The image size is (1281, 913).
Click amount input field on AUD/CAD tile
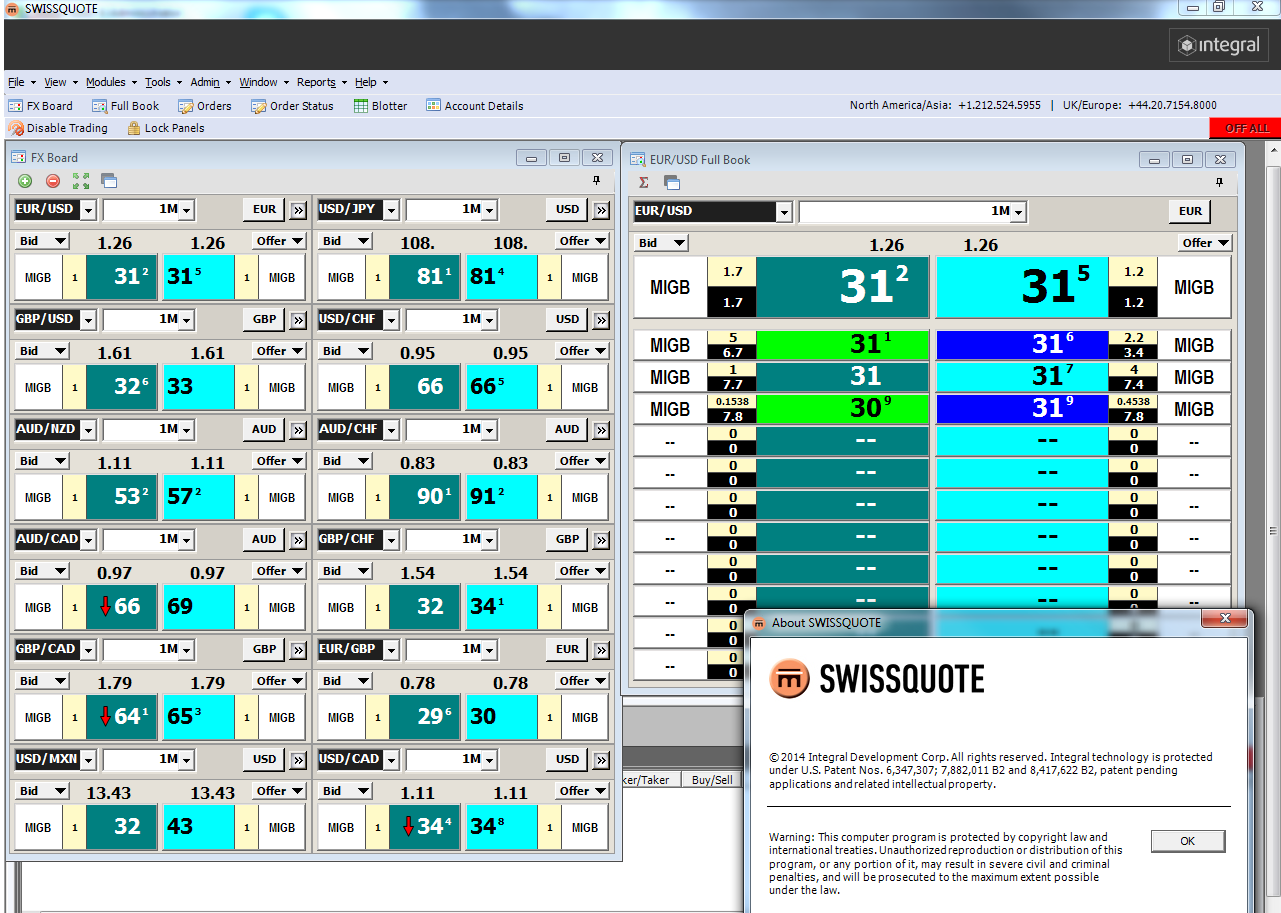[141, 540]
